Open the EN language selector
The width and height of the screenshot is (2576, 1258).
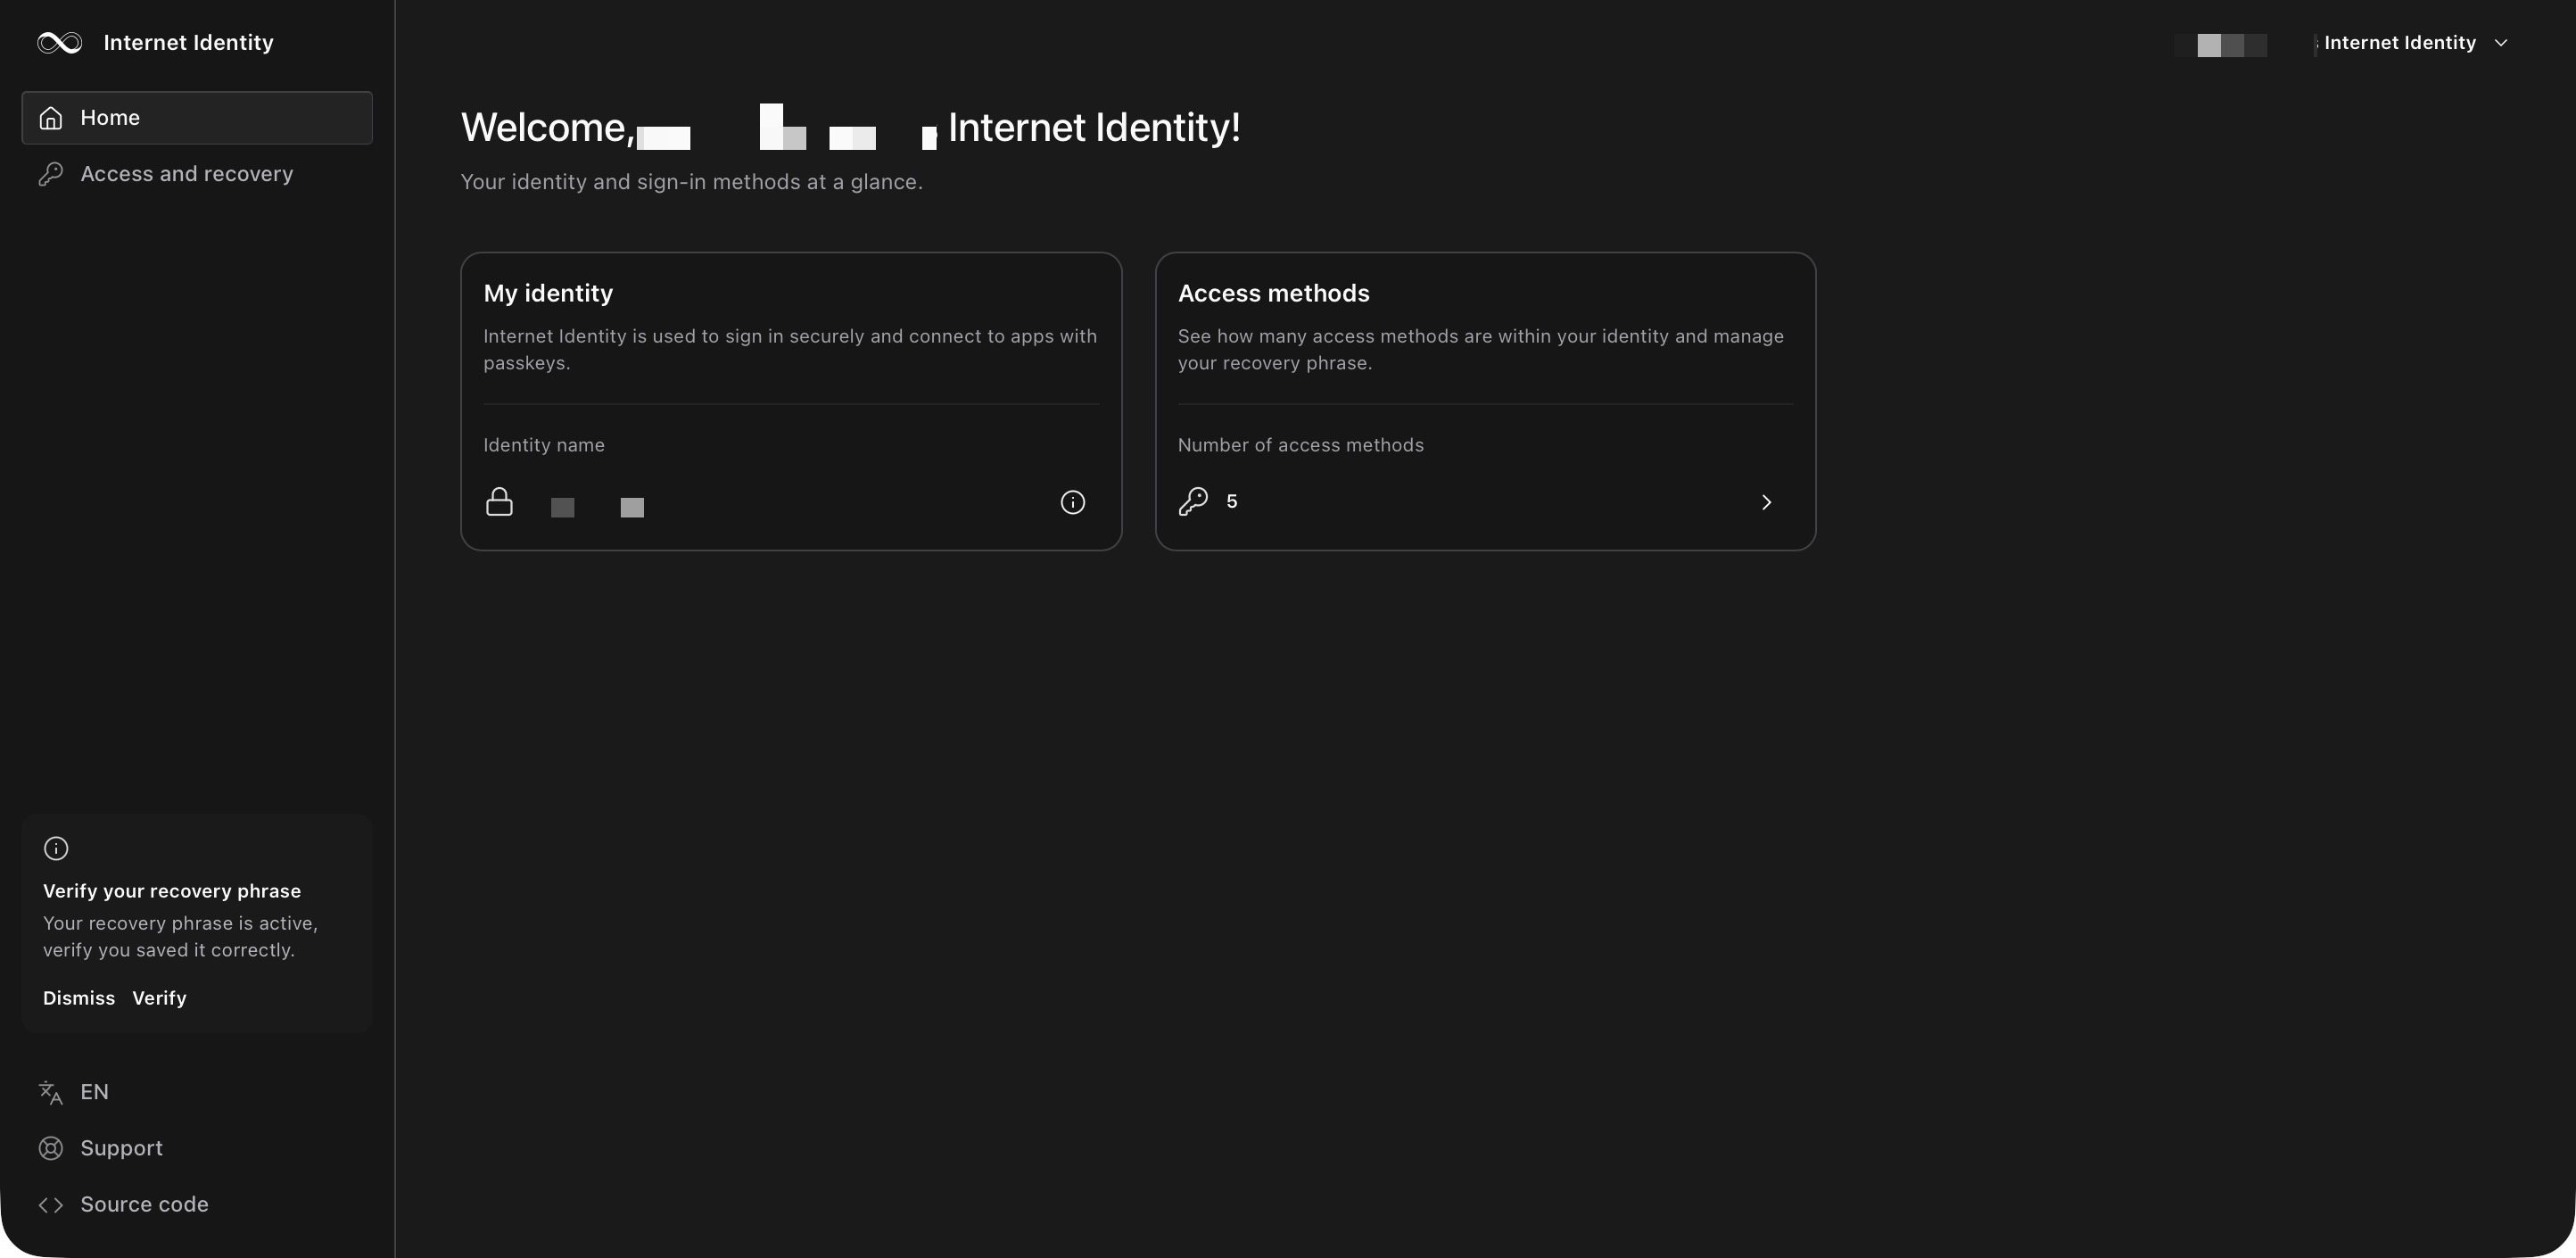coord(94,1092)
